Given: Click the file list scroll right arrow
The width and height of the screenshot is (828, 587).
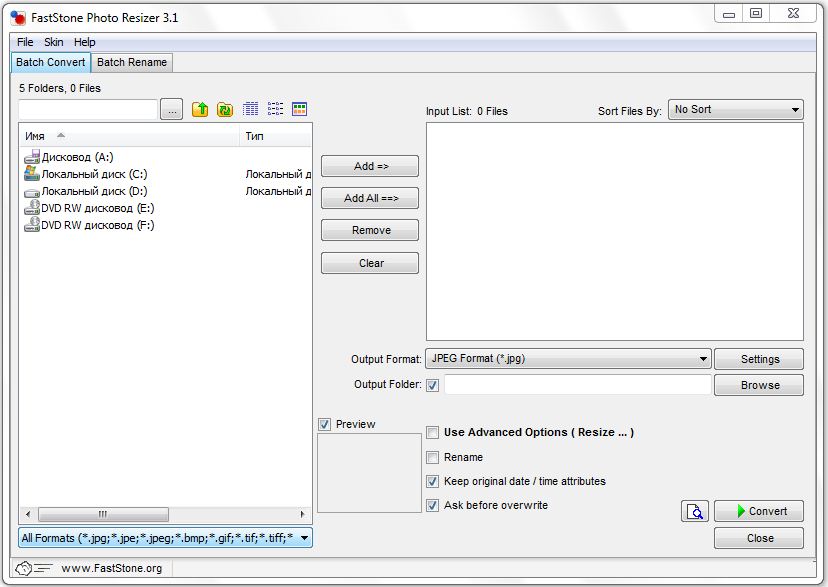Looking at the screenshot, I should tap(303, 514).
